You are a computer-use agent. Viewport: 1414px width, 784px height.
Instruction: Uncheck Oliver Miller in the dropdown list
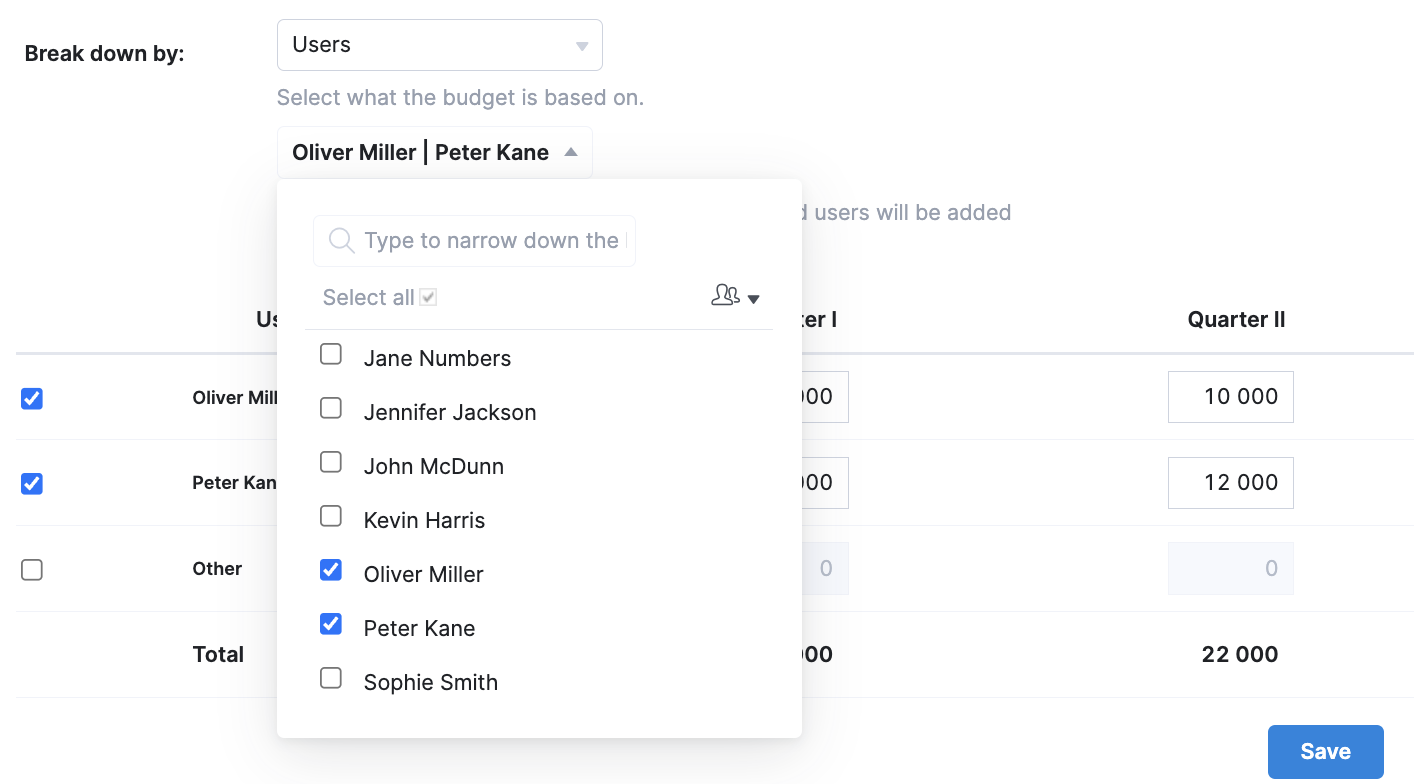331,570
